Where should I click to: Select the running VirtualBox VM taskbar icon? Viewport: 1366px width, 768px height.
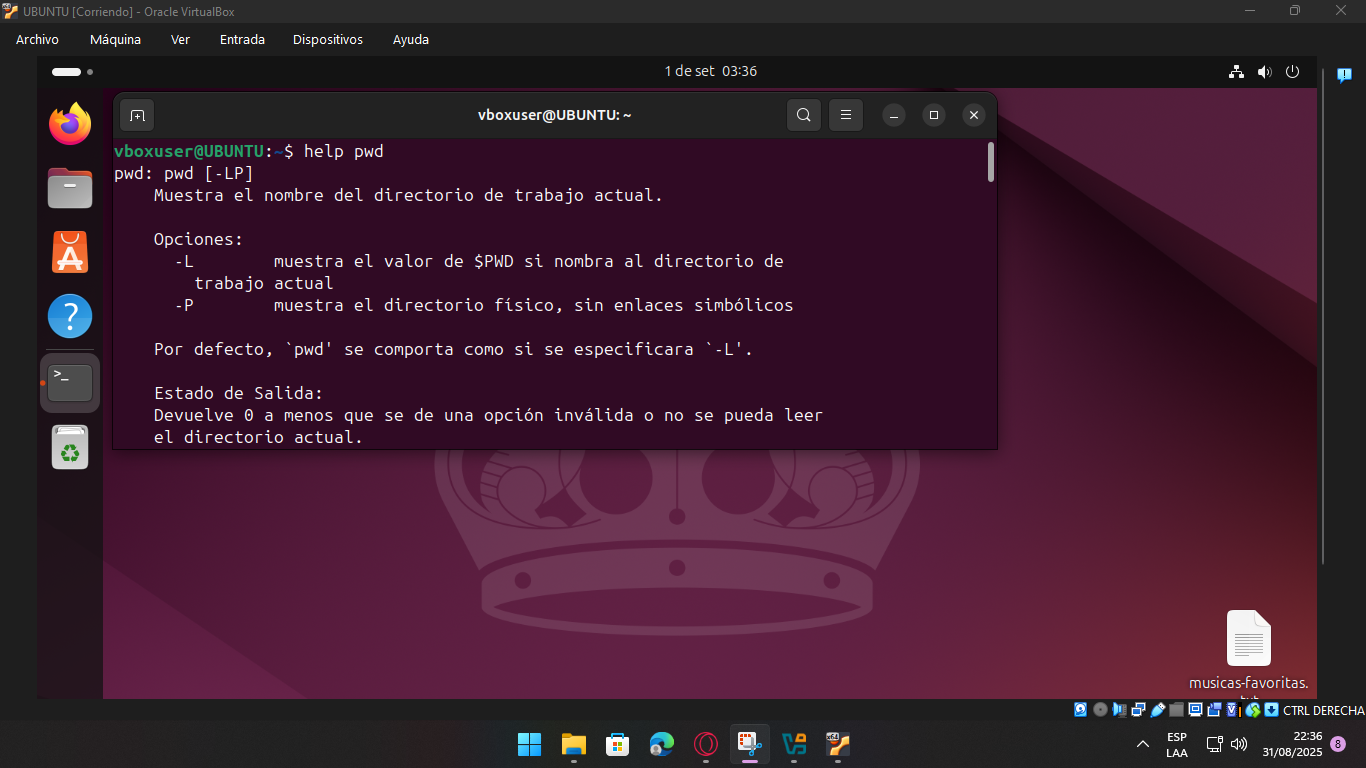coord(838,744)
